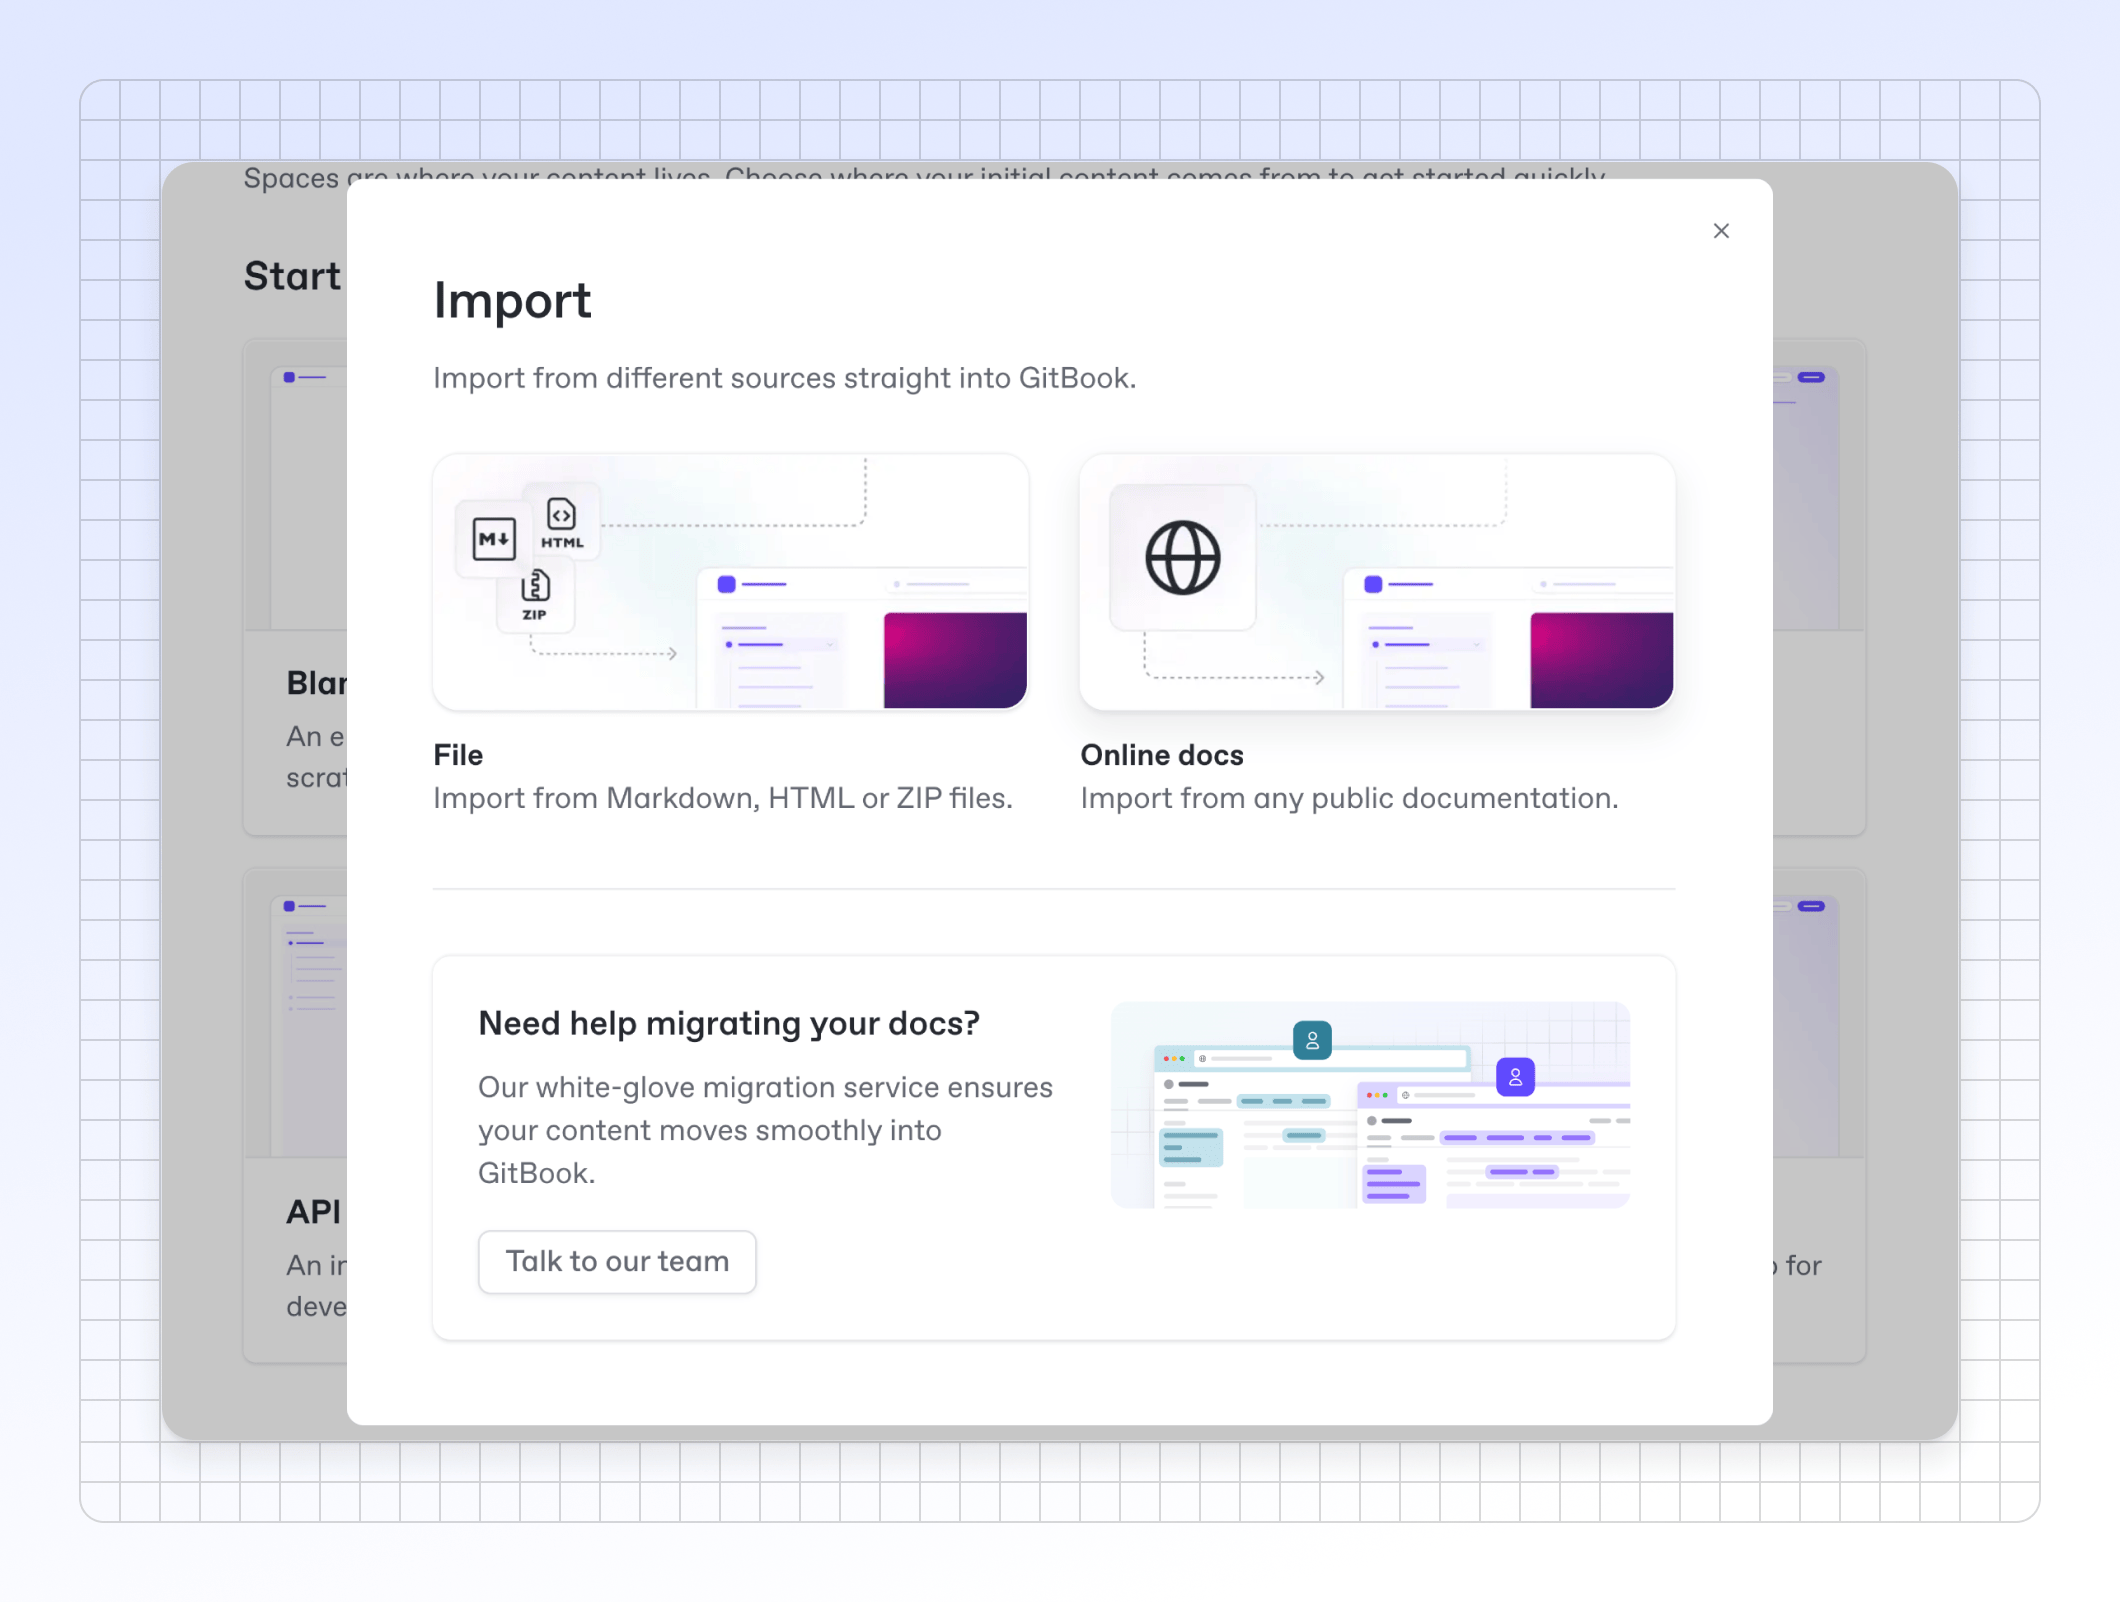The width and height of the screenshot is (2120, 1602).
Task: Click the purple user avatar icon
Action: [1515, 1077]
